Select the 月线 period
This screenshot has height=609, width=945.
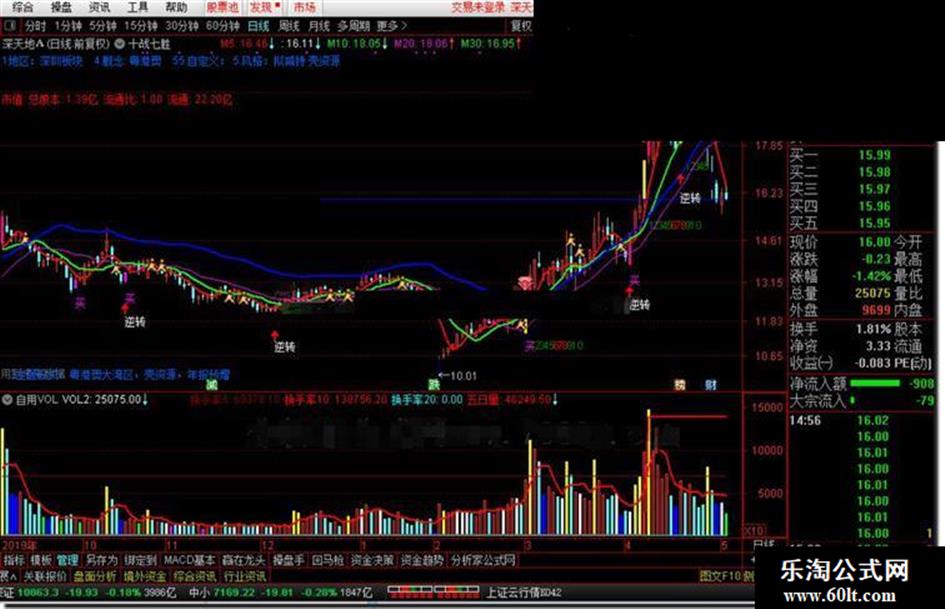click(319, 26)
